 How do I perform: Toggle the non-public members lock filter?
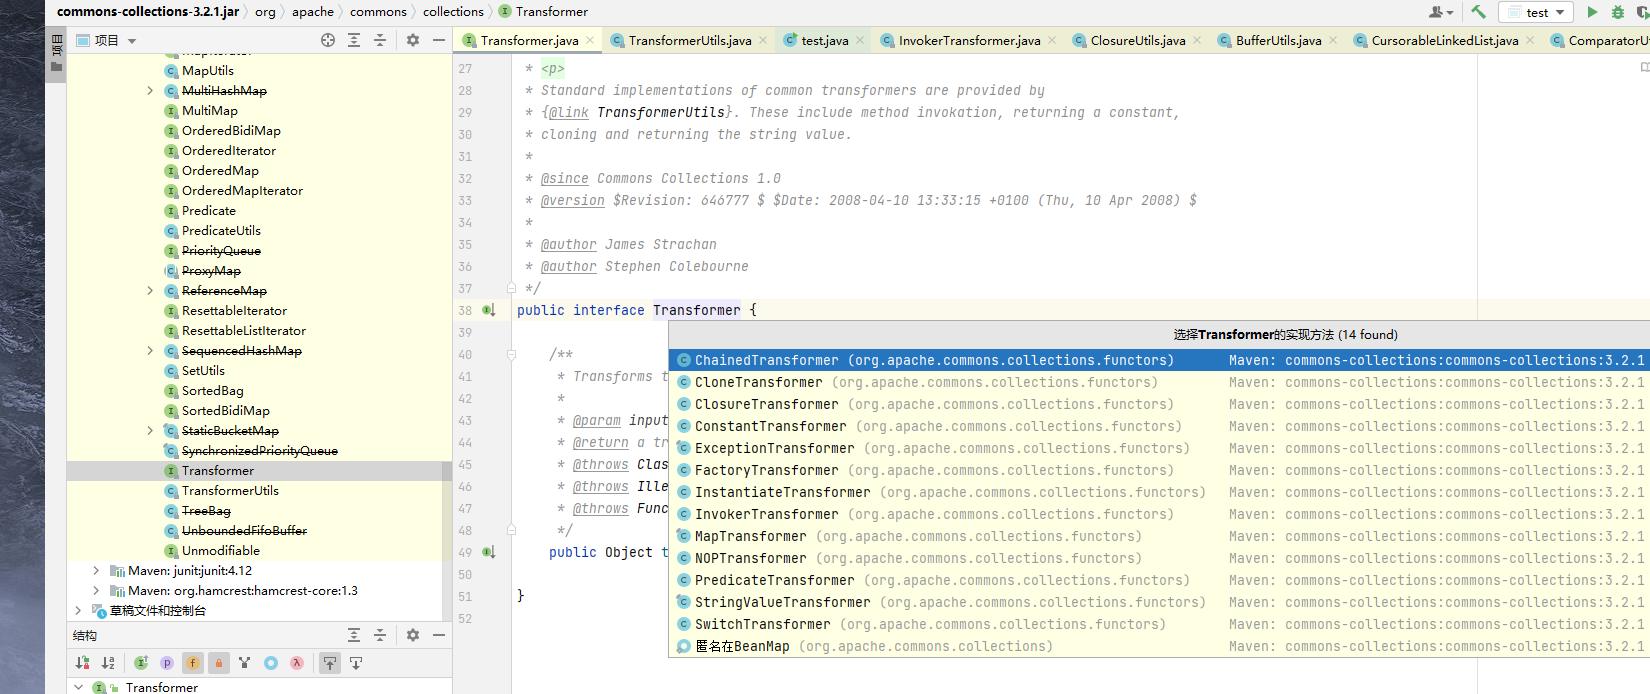pos(219,662)
